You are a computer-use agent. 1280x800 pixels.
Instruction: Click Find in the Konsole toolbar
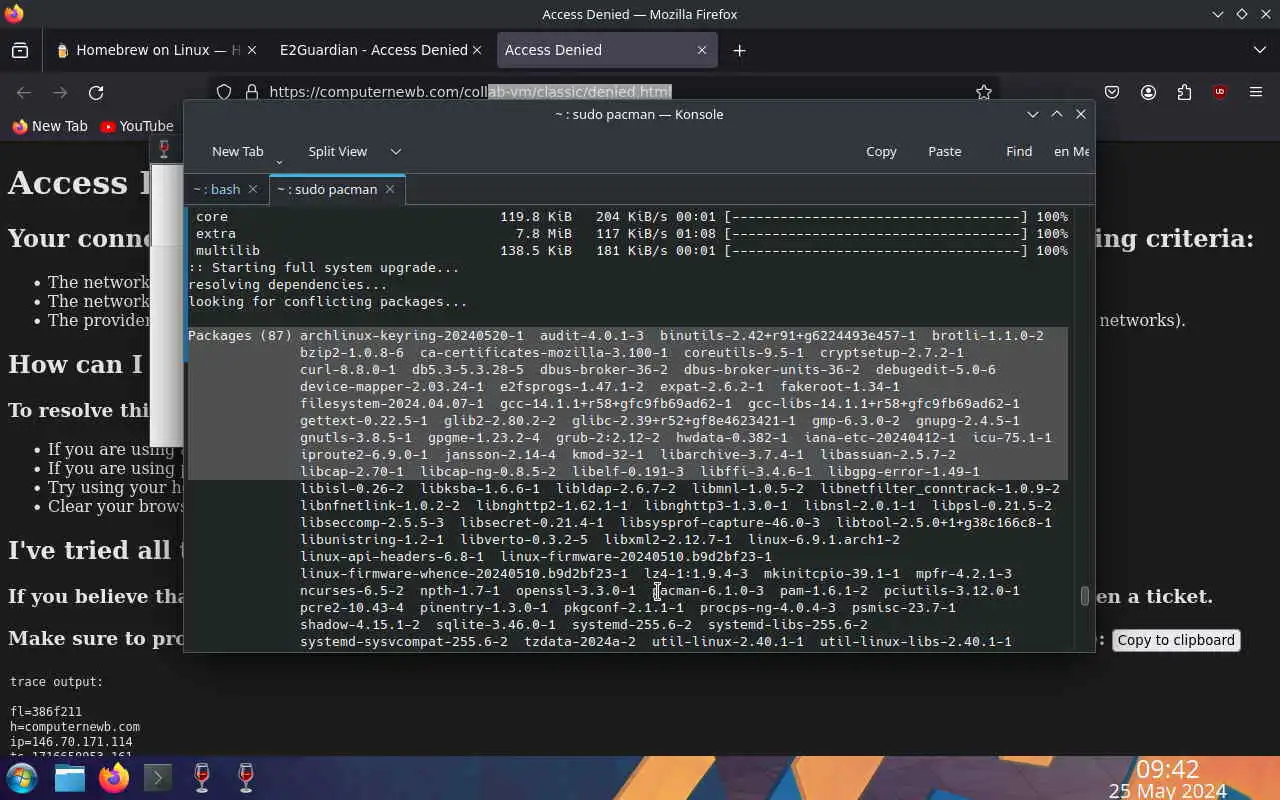point(1019,152)
